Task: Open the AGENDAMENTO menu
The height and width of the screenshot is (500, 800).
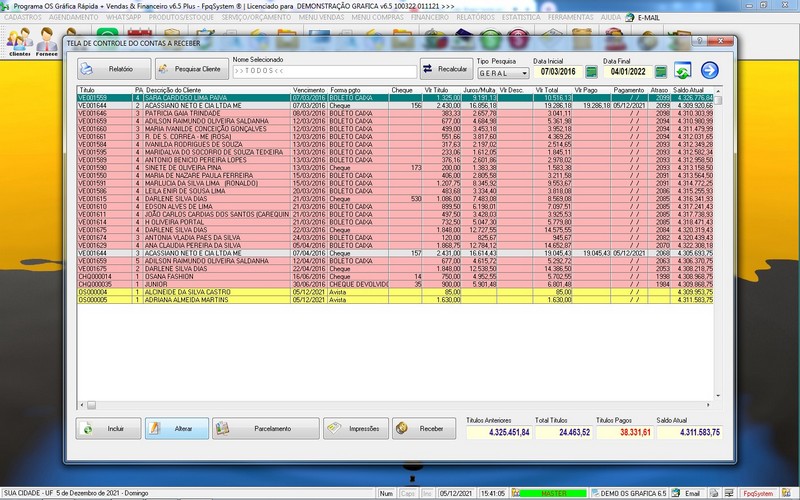Action: point(73,17)
